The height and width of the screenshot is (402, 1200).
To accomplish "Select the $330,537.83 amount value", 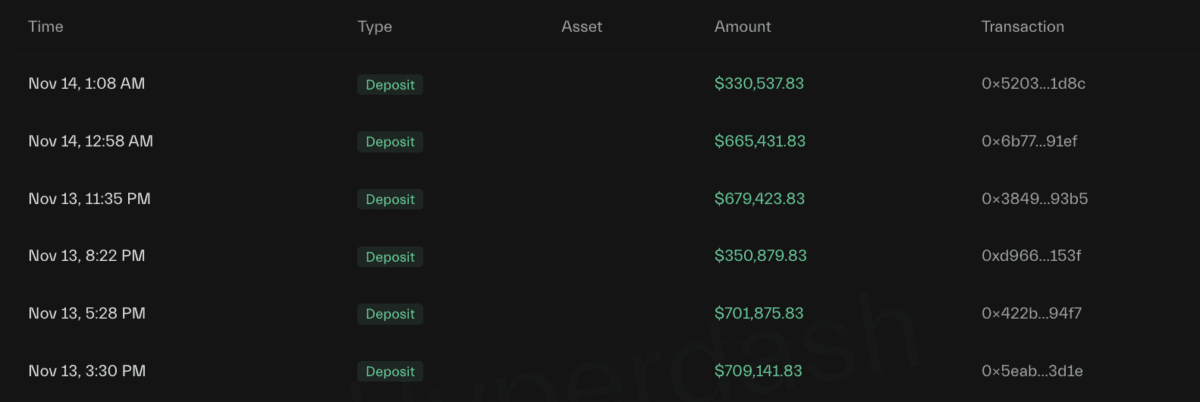I will (759, 84).
